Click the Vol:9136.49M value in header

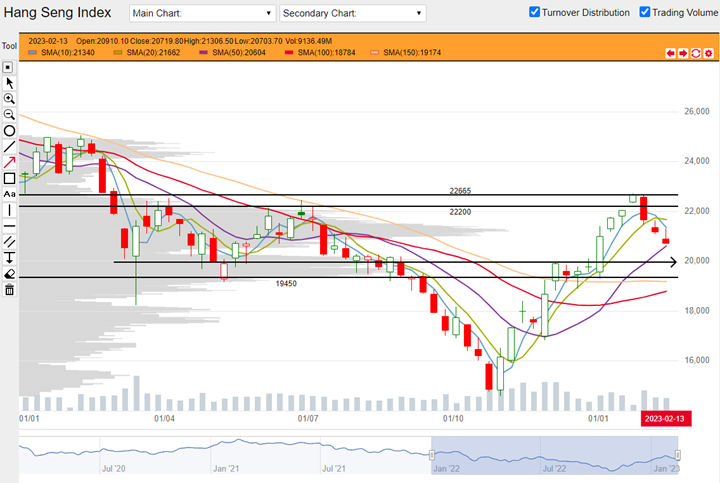tap(309, 41)
